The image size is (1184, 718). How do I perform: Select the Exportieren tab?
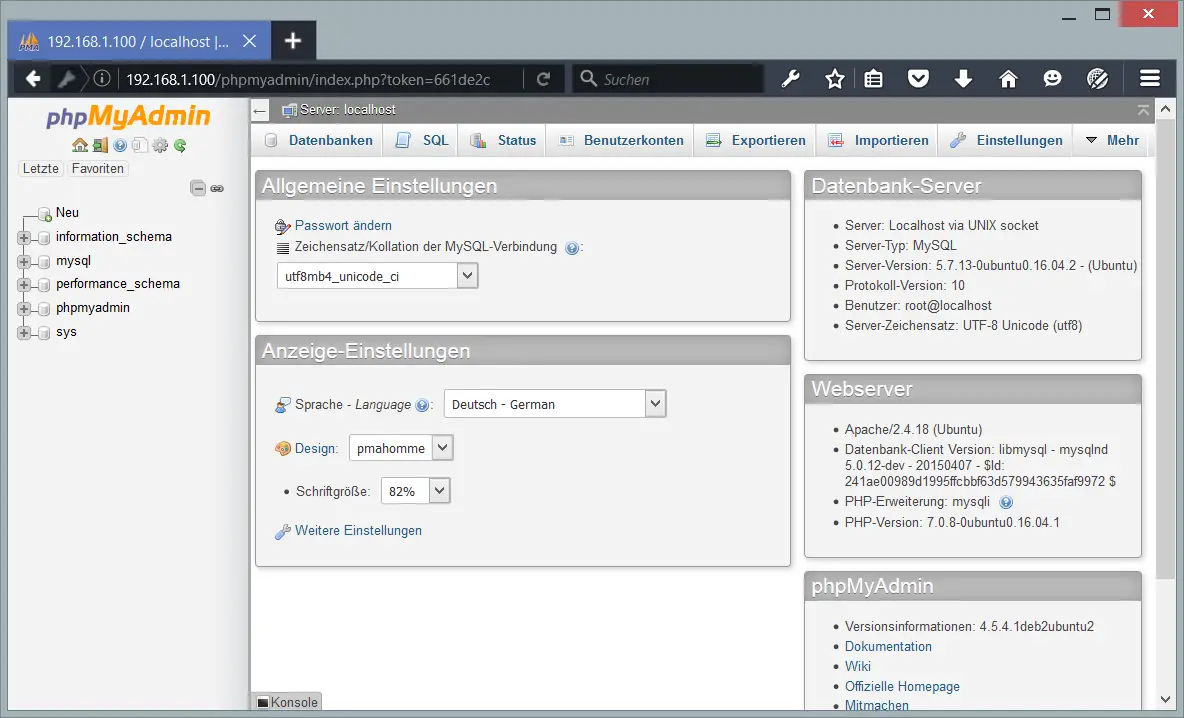756,140
